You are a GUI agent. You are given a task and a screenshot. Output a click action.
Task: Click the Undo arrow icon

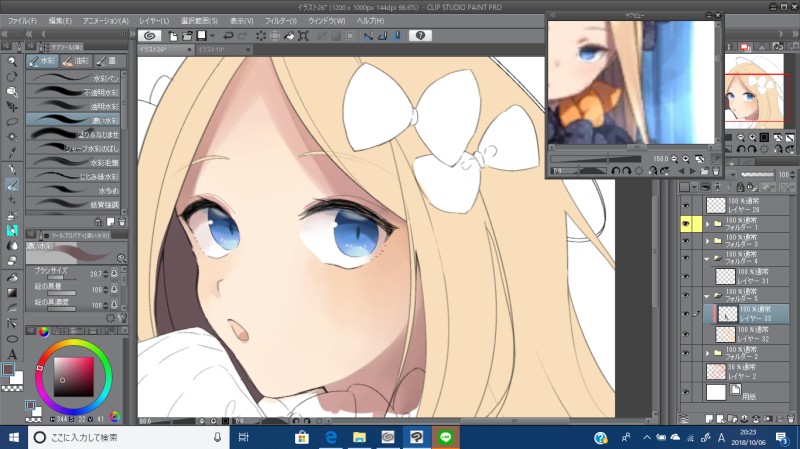228,36
